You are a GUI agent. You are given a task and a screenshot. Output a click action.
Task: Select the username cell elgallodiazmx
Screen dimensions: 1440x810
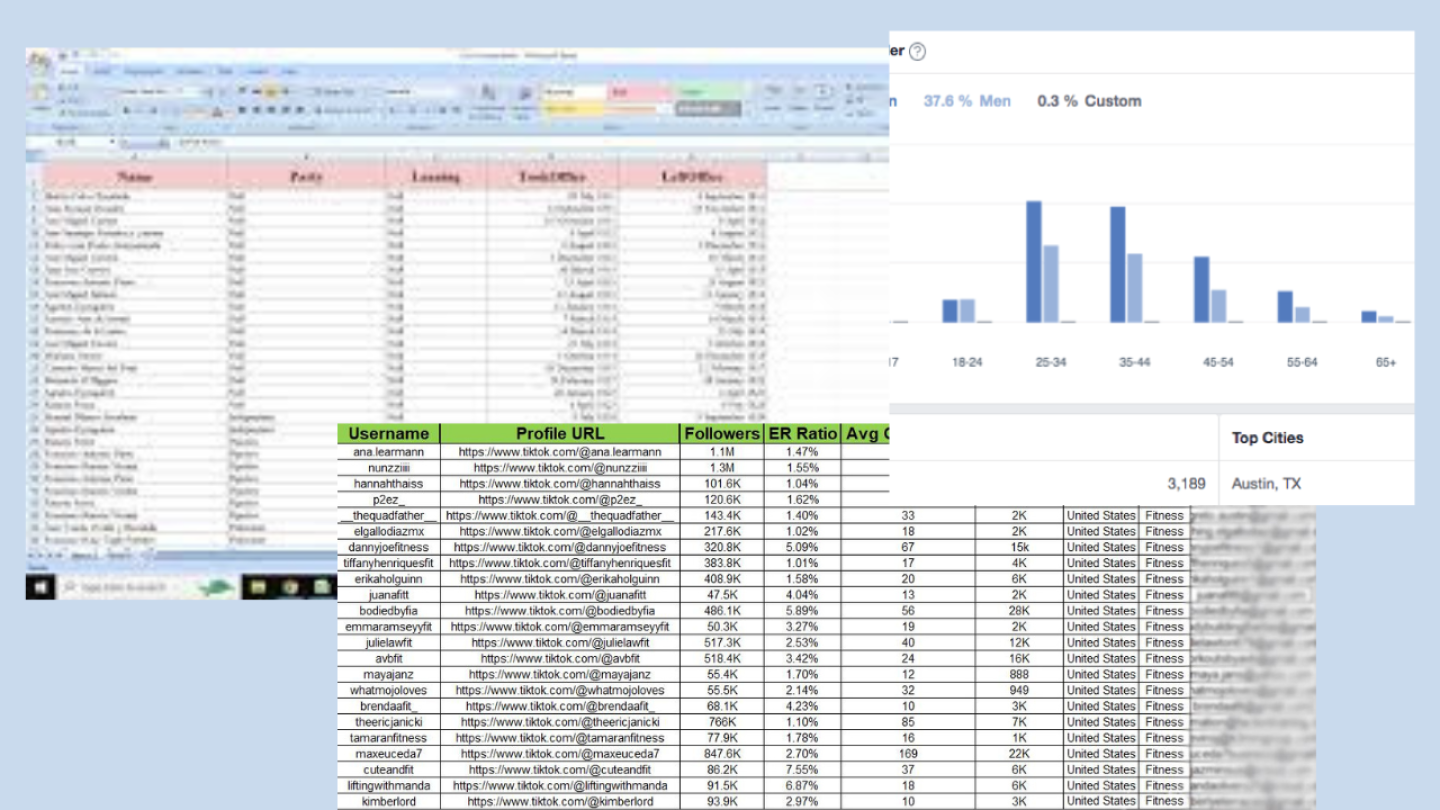click(x=389, y=532)
